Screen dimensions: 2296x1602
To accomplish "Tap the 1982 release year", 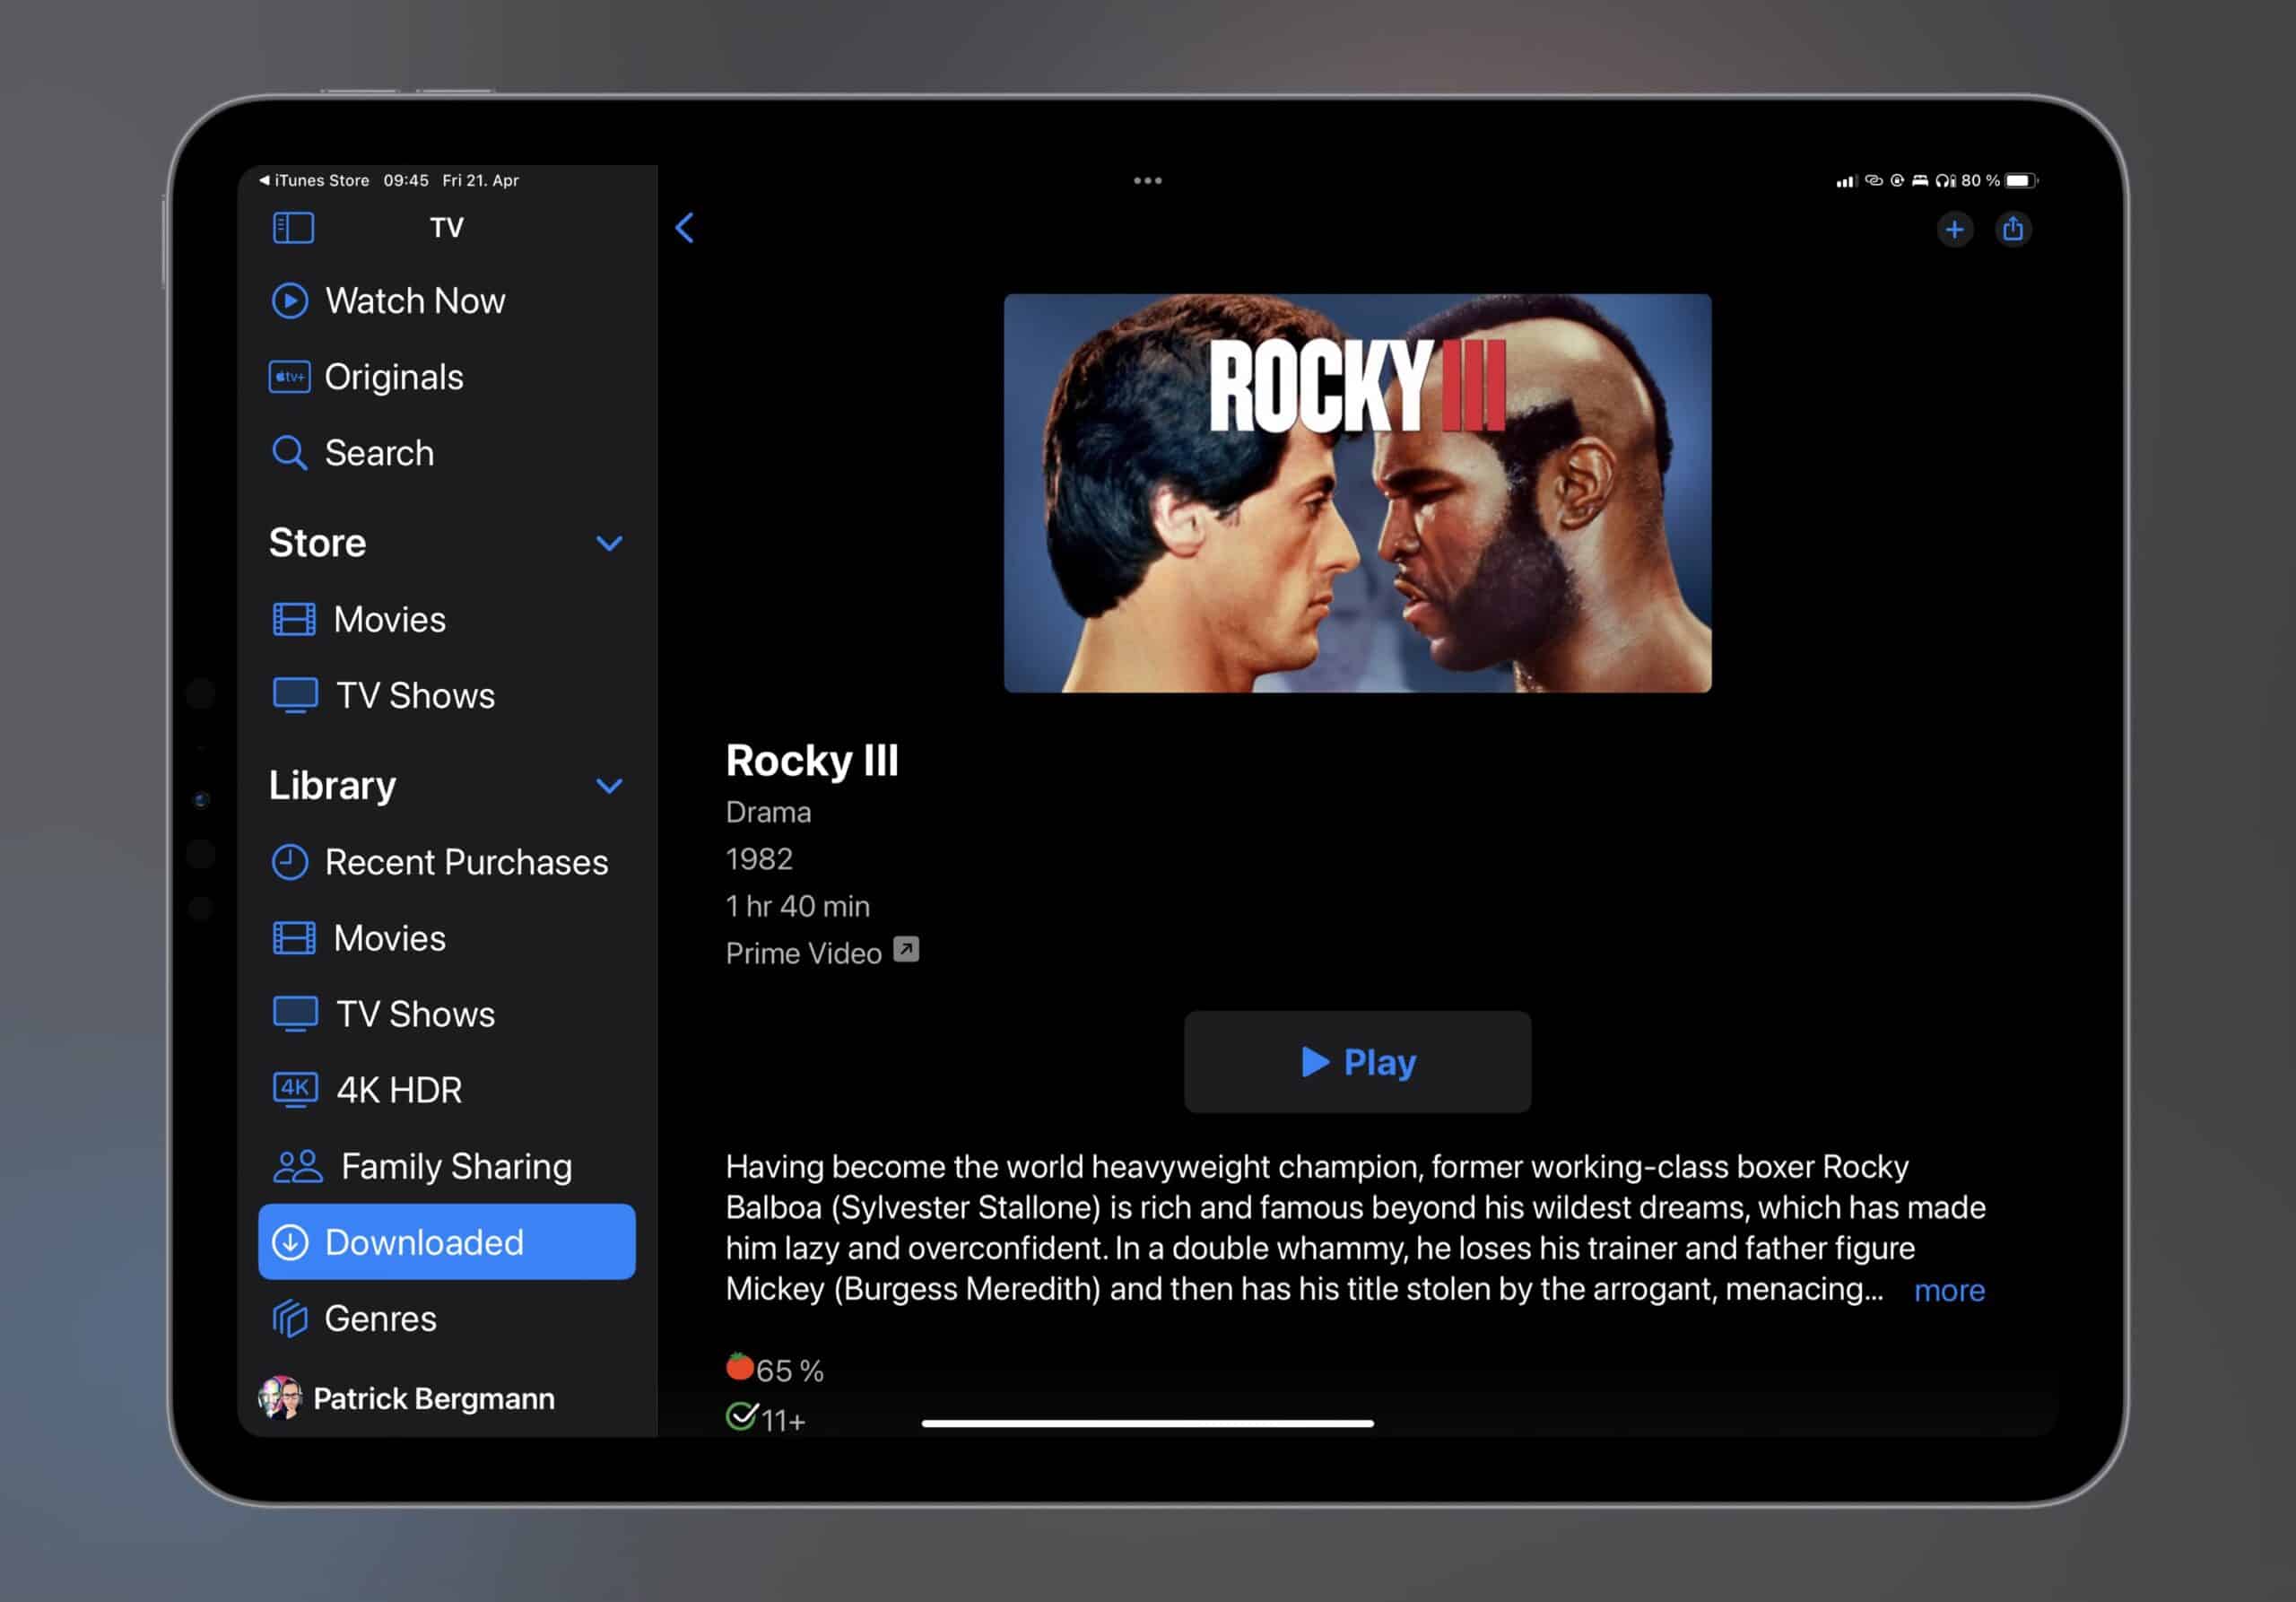I will click(759, 859).
